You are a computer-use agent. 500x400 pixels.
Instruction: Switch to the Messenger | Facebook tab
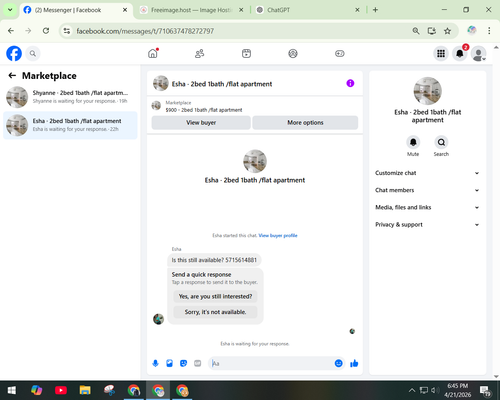click(x=76, y=10)
